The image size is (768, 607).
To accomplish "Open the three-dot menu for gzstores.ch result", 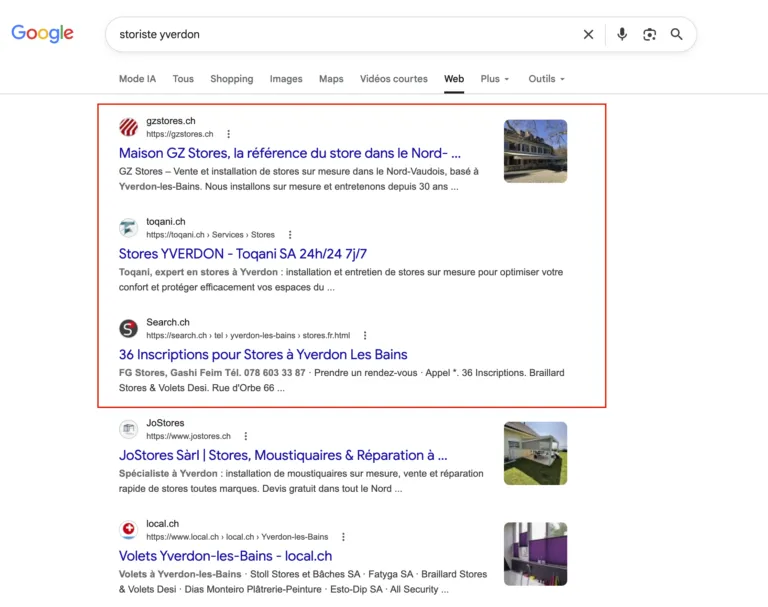I will [228, 134].
